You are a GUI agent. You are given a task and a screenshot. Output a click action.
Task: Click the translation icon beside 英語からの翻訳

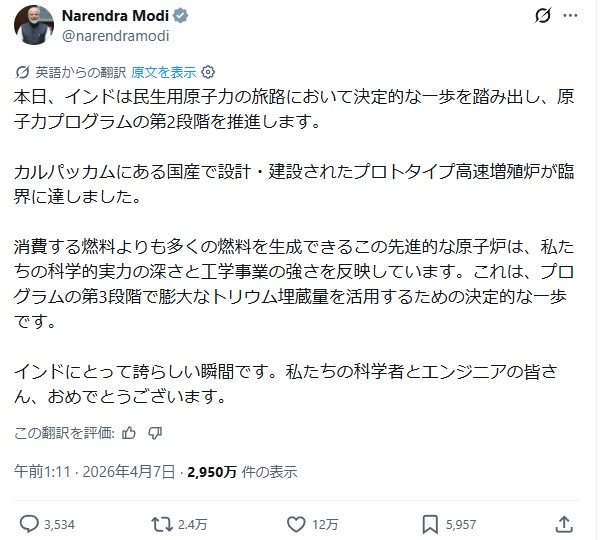23,72
